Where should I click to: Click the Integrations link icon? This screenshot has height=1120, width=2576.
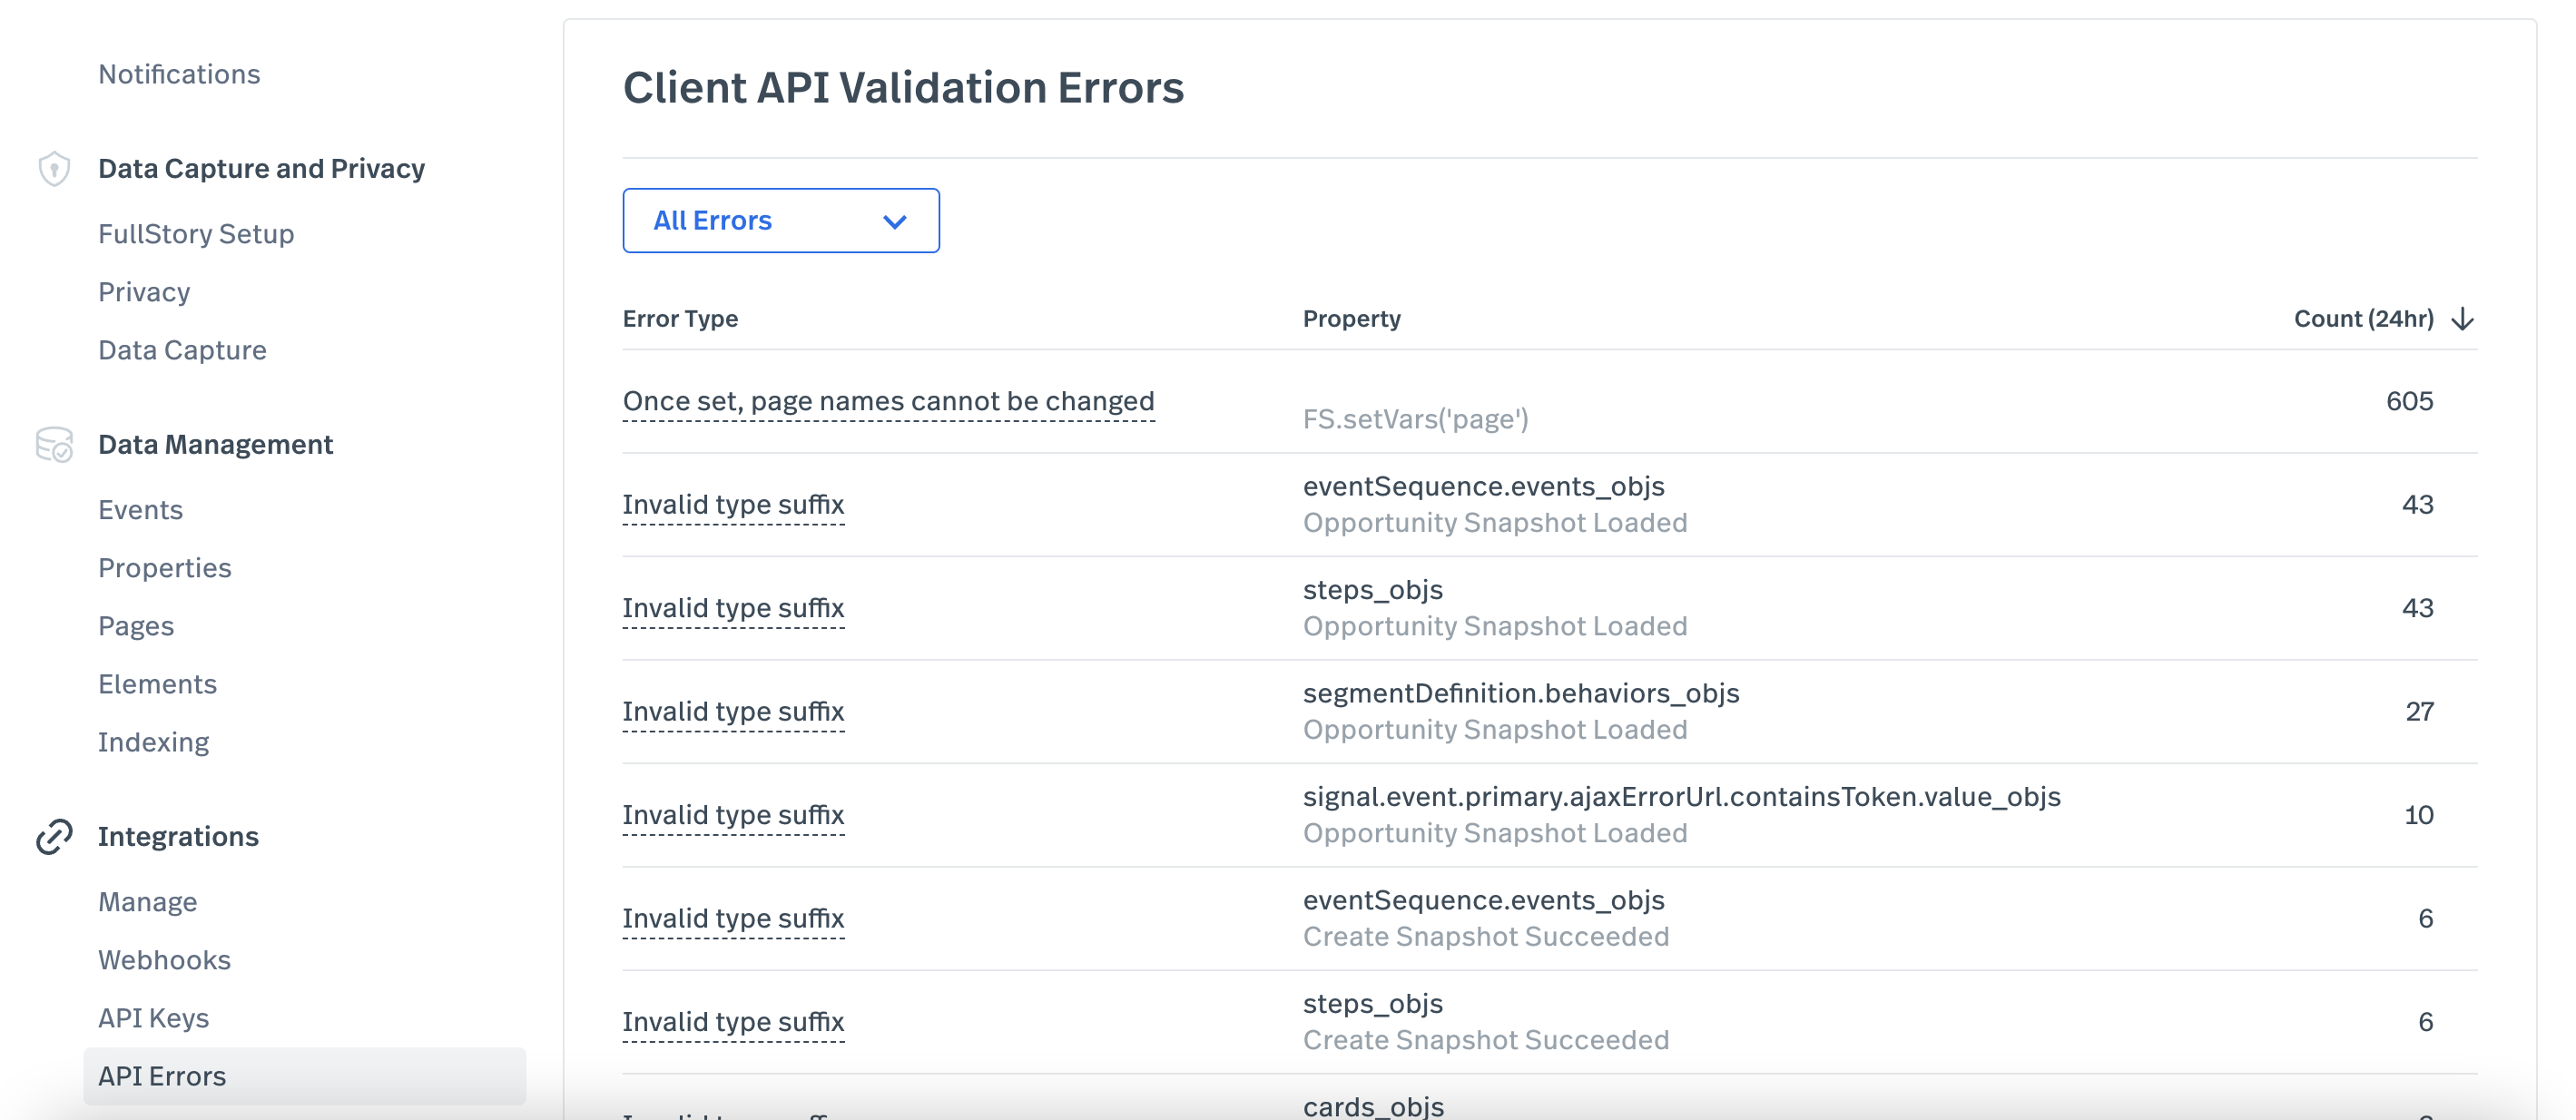(x=54, y=837)
